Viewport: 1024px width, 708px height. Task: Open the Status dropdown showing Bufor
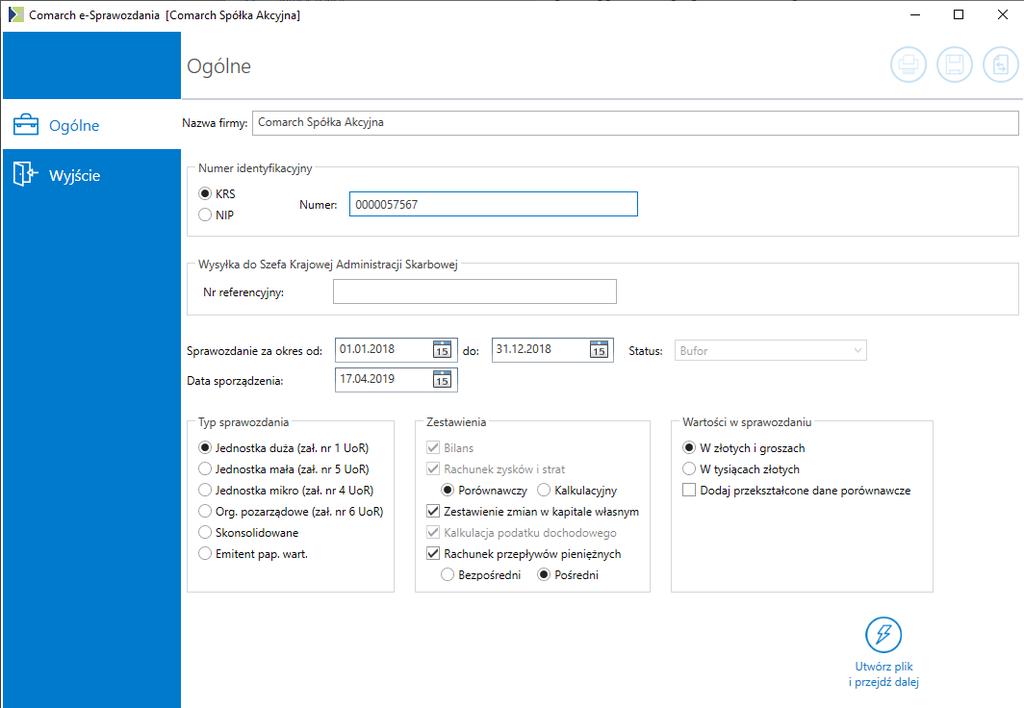[x=771, y=351]
